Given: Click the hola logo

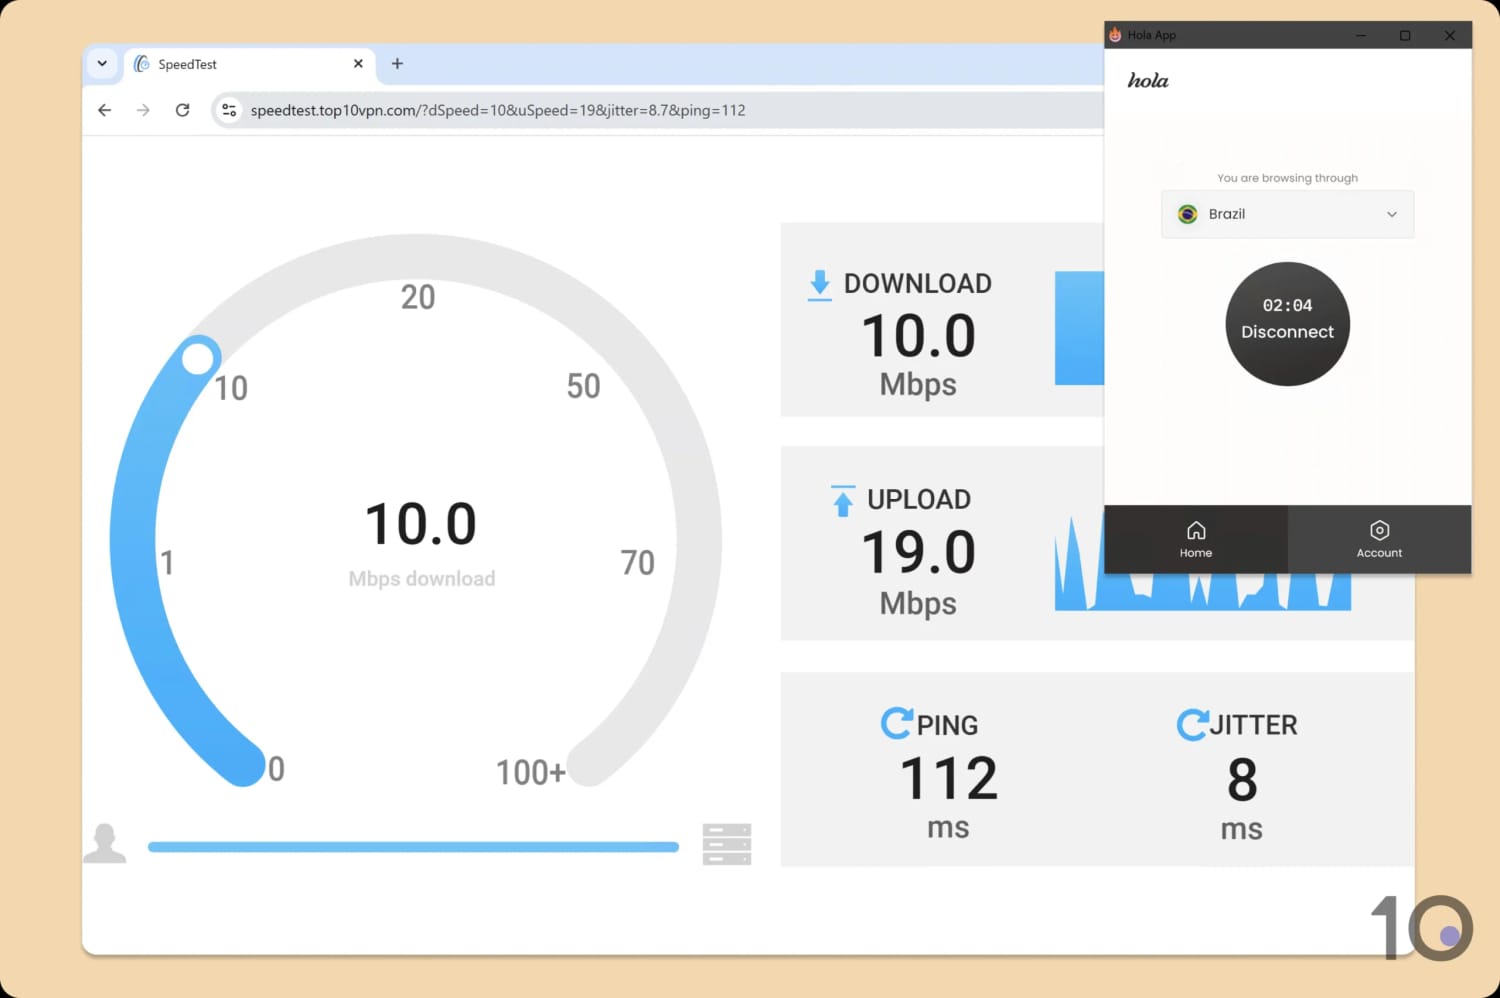Looking at the screenshot, I should (1148, 80).
